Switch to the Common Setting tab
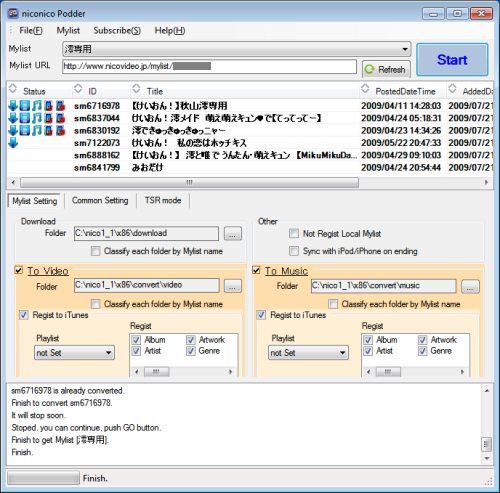Image resolution: width=500 pixels, height=493 pixels. [100, 200]
